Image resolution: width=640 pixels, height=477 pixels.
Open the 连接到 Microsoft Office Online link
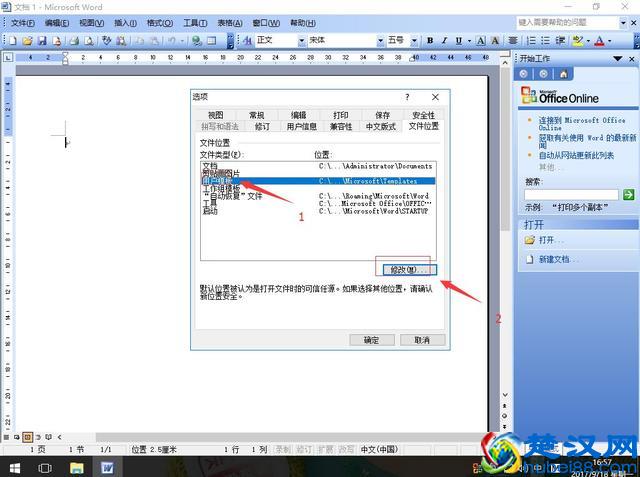click(582, 124)
